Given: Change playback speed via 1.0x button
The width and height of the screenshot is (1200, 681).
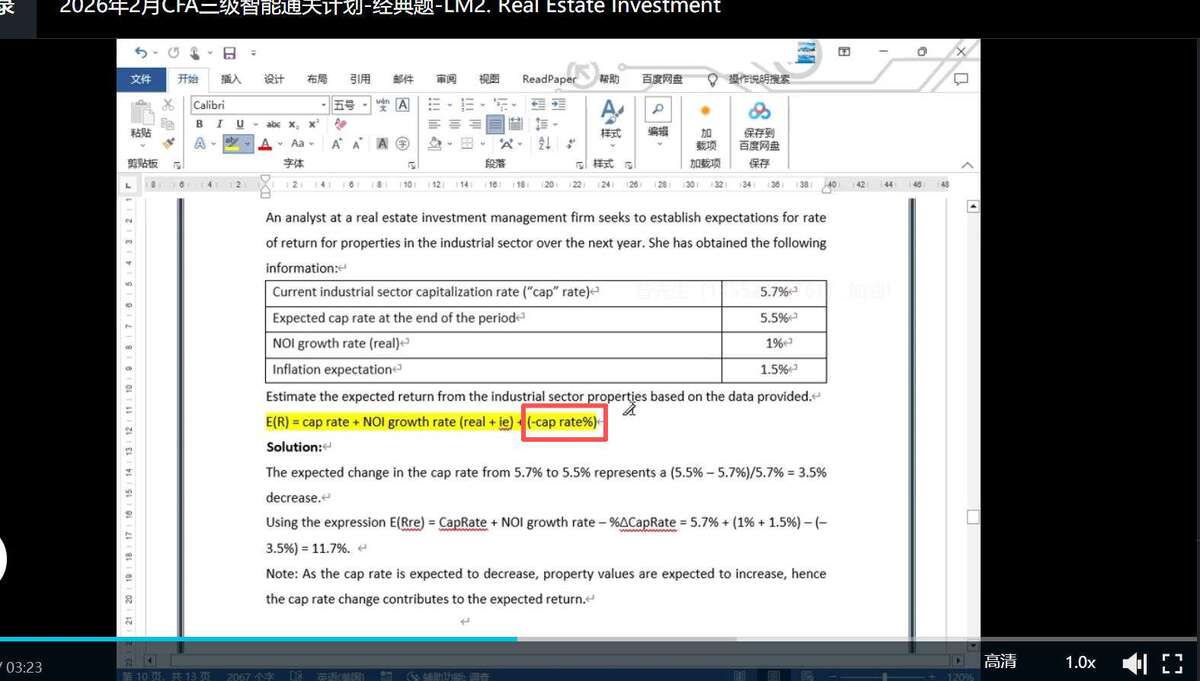Looking at the screenshot, I should [1080, 662].
